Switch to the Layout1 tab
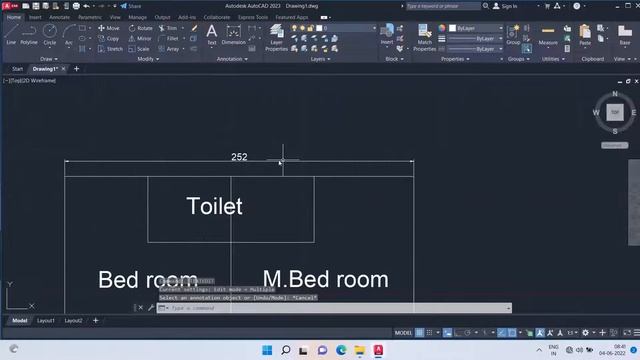Screen dimensions: 640x360 coord(46,321)
